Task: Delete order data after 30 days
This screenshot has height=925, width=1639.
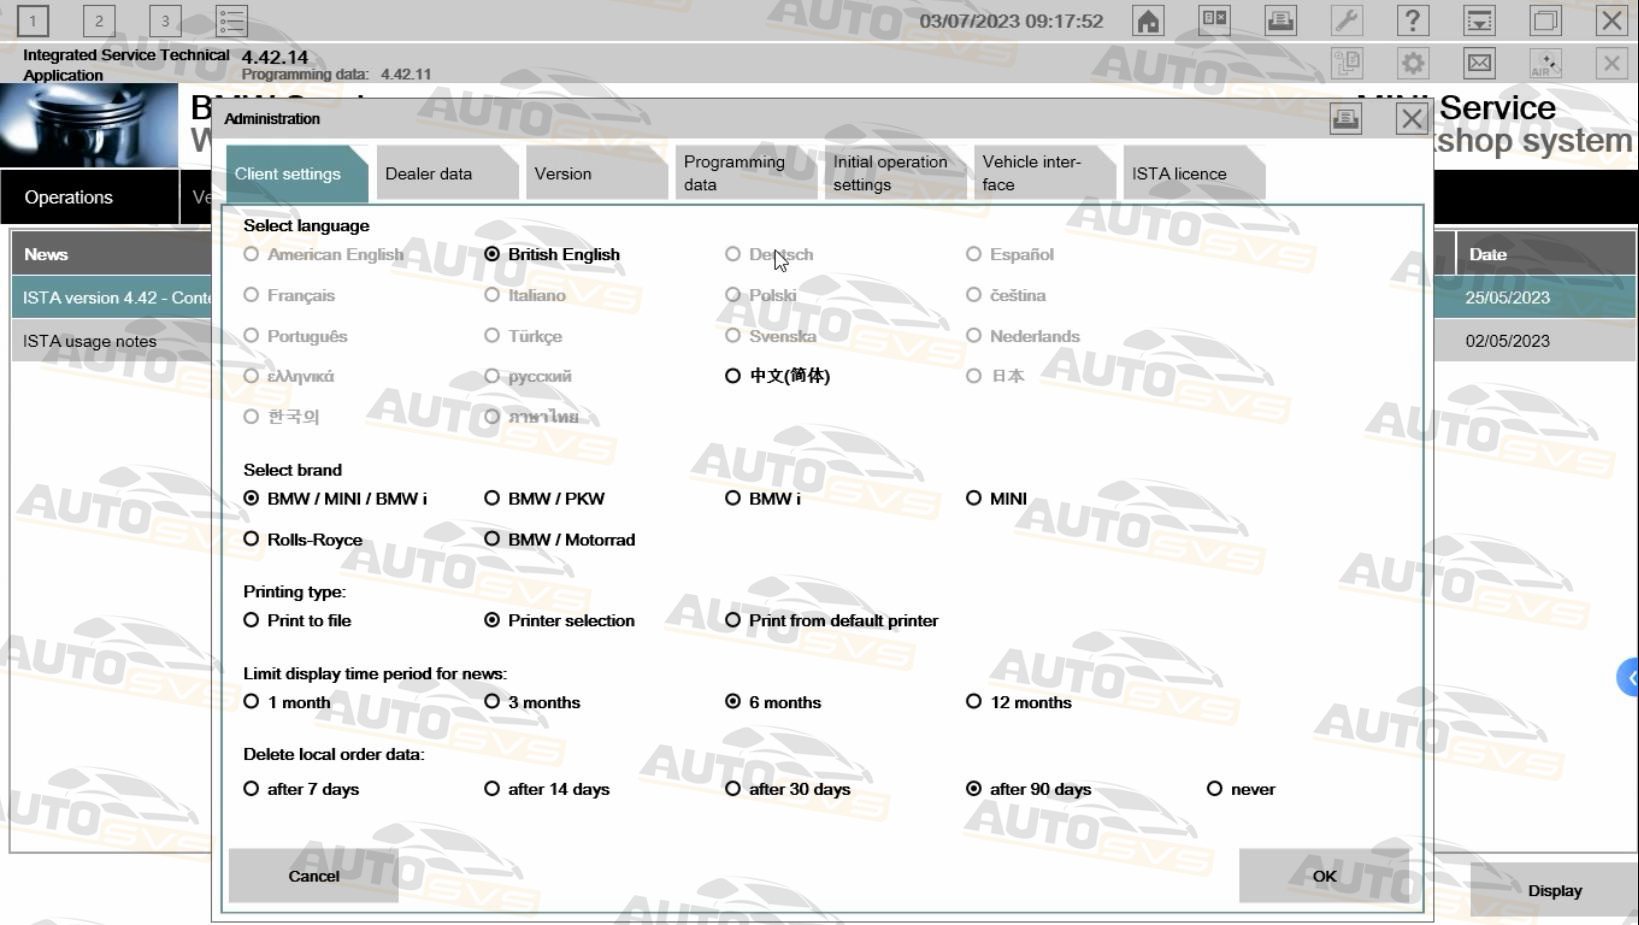Action: click(x=788, y=789)
